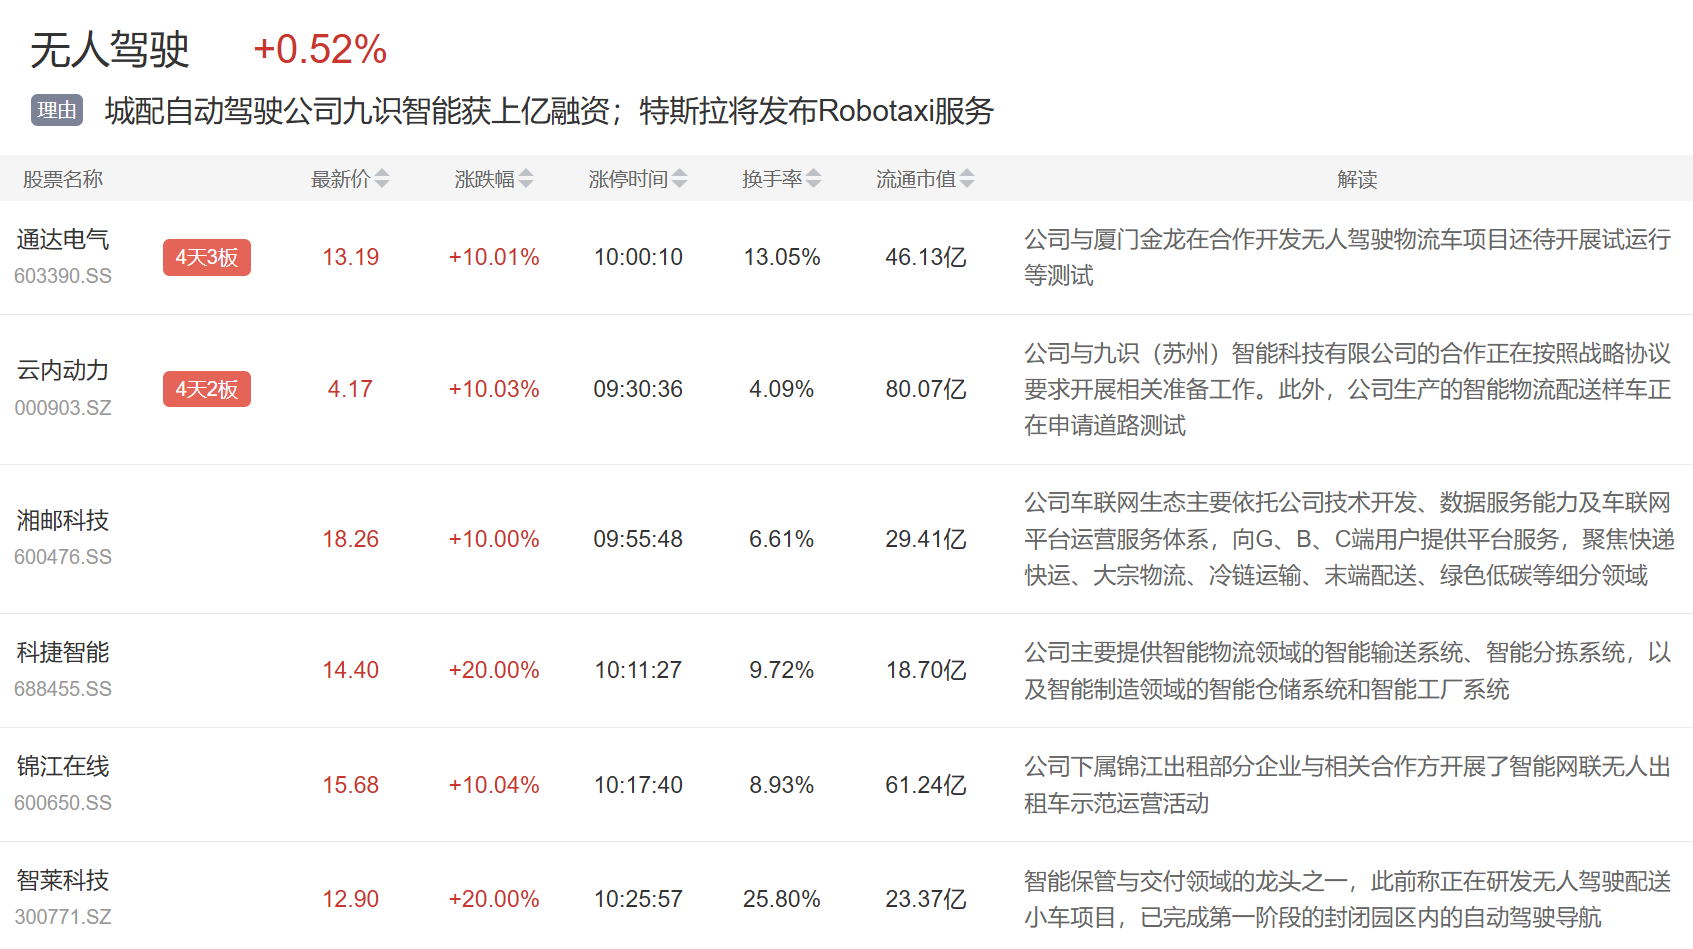The image size is (1693, 949).
Task: Click market cap 23.37亿
Action: click(x=926, y=899)
